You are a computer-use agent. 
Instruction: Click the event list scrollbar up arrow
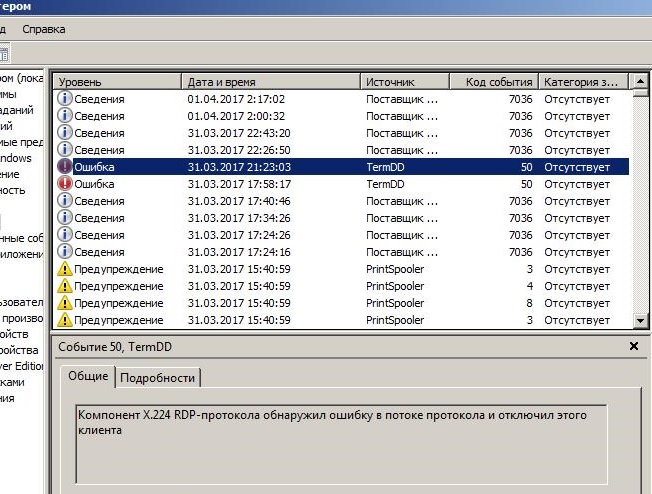pyautogui.click(x=641, y=82)
